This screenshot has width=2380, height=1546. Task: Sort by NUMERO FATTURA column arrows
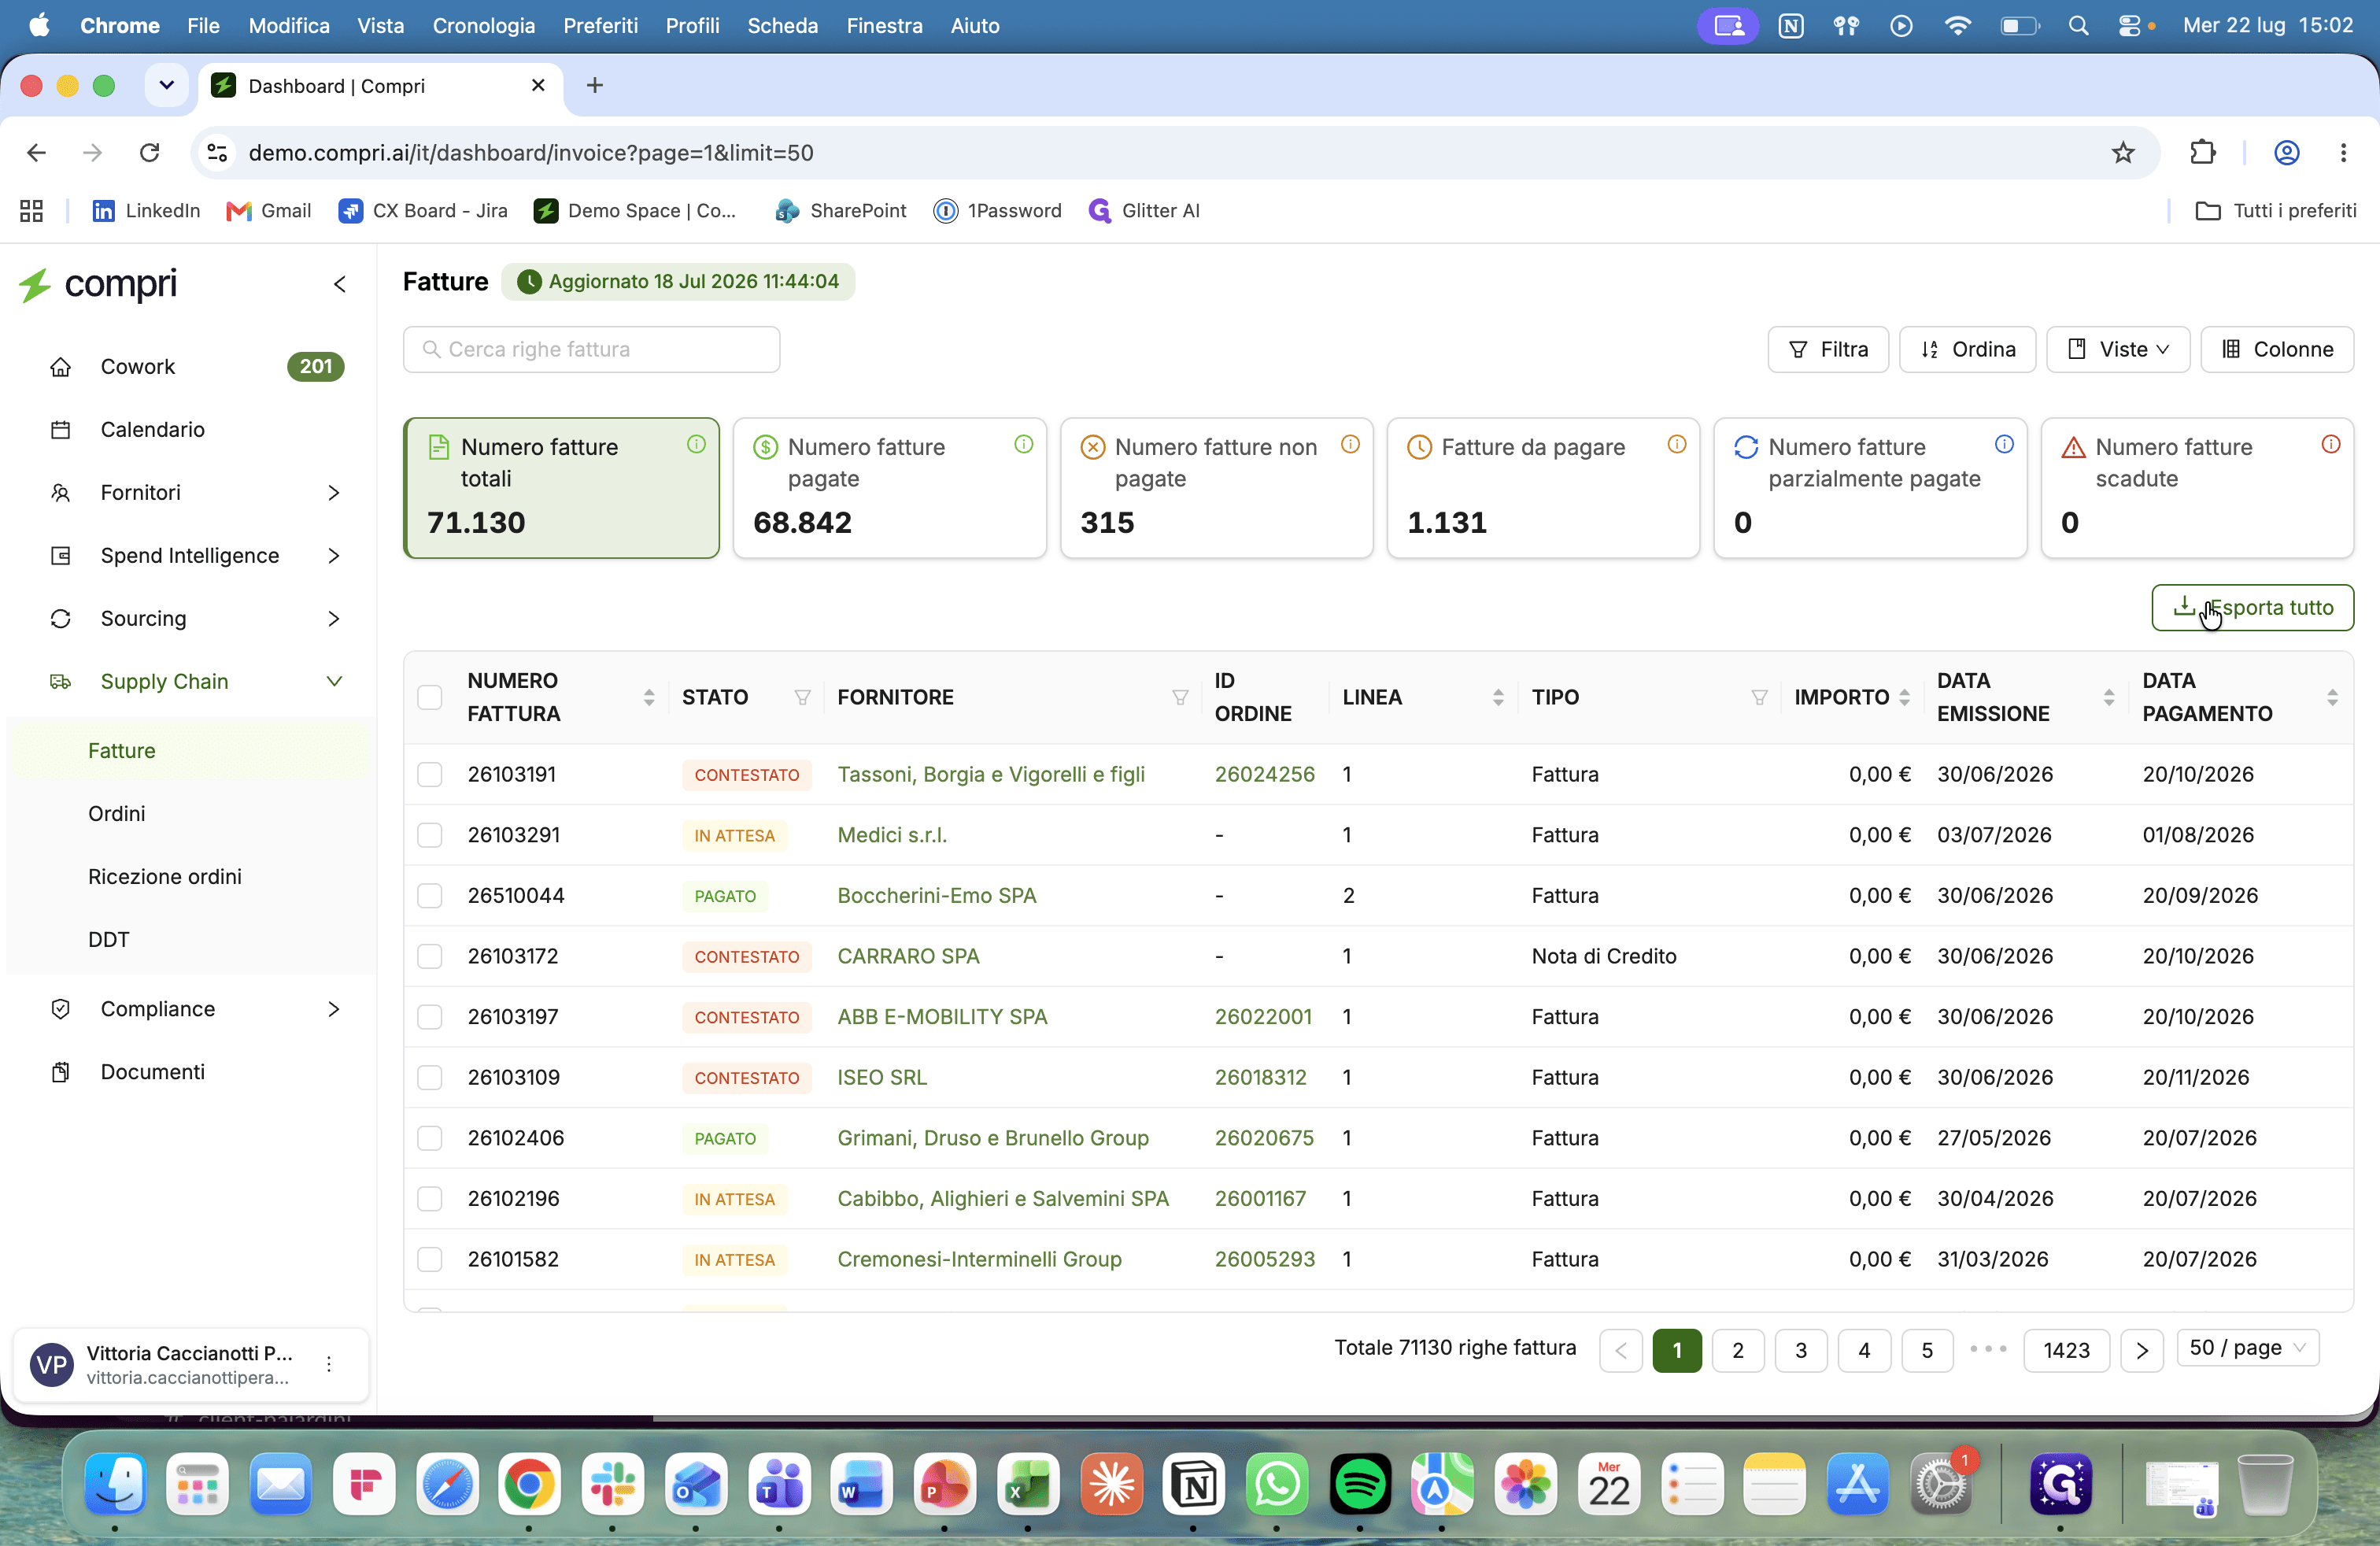pyautogui.click(x=649, y=697)
